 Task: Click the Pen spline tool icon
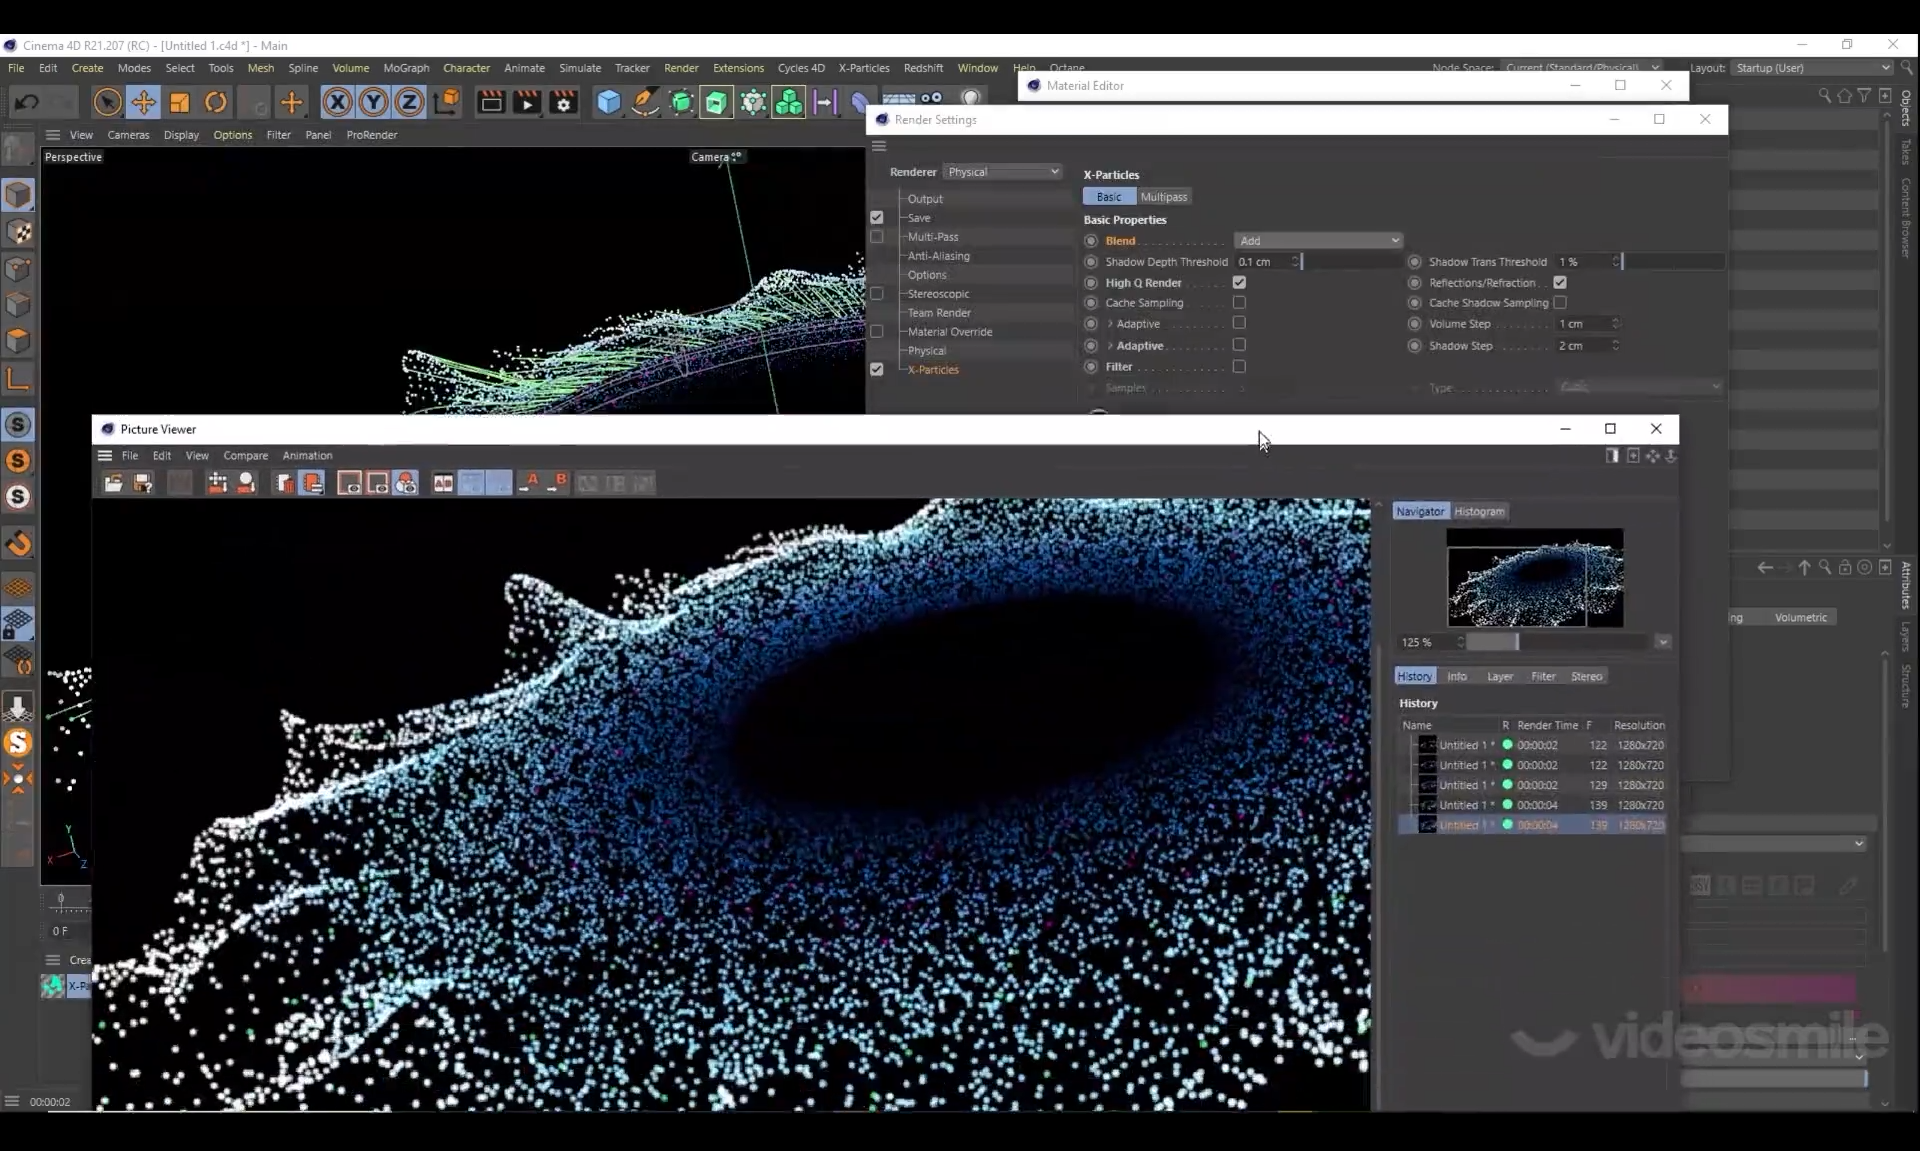[x=645, y=102]
